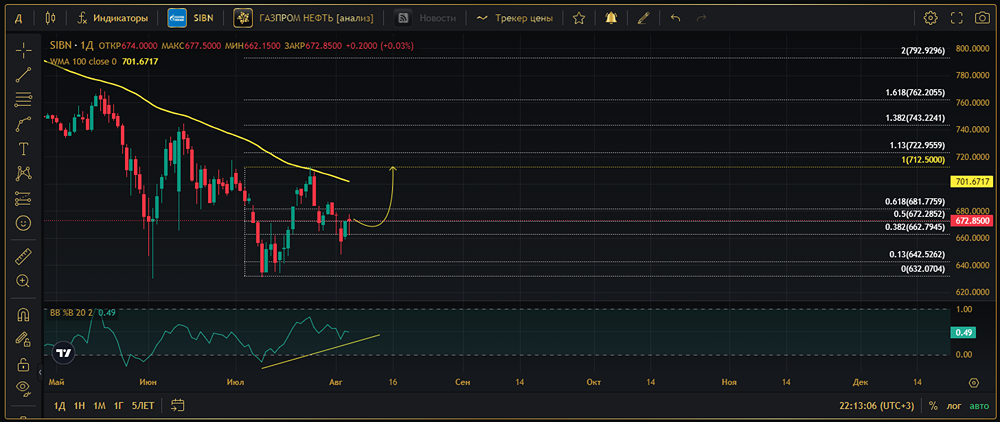
Task: Open the Трекер цены price tracker
Action: coord(516,18)
